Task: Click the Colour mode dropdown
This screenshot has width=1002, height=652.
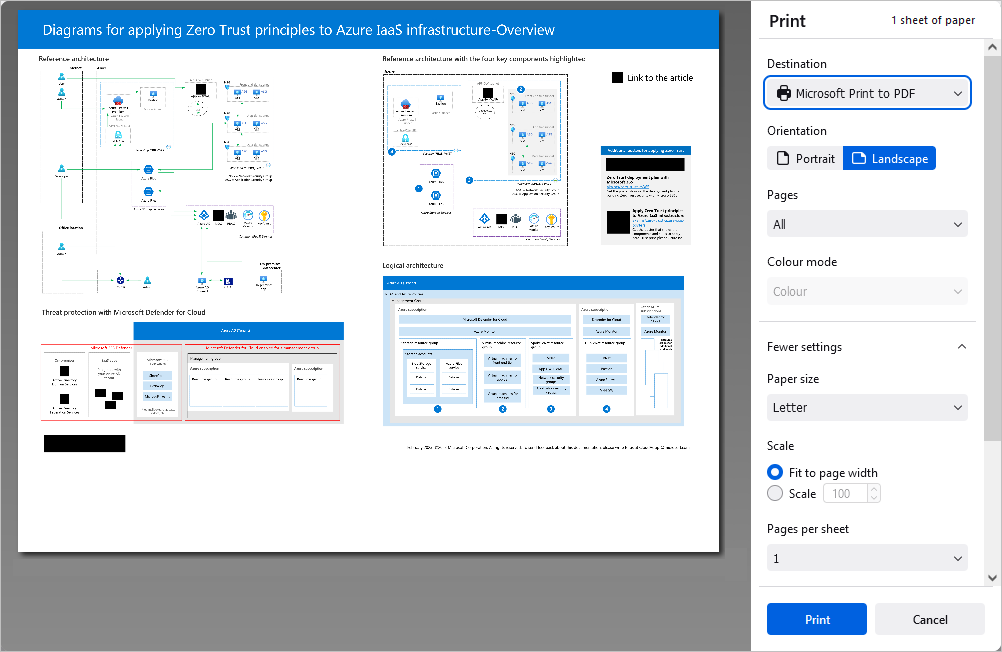Action: point(867,292)
